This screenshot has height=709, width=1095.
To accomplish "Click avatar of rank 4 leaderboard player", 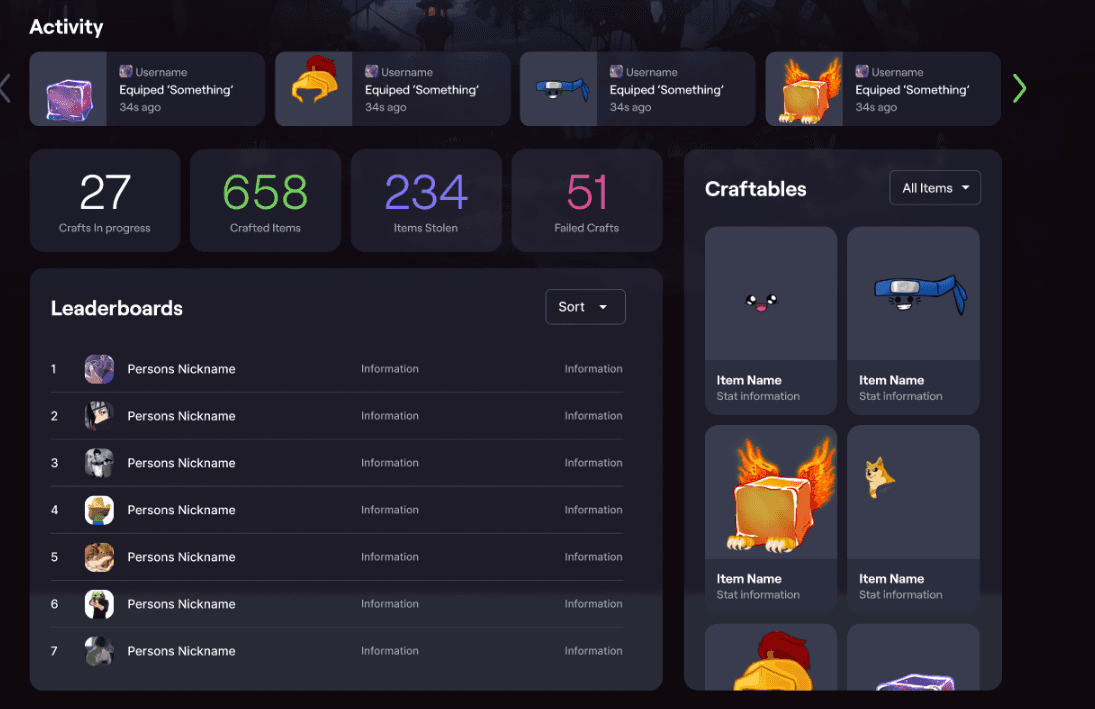I will point(99,510).
